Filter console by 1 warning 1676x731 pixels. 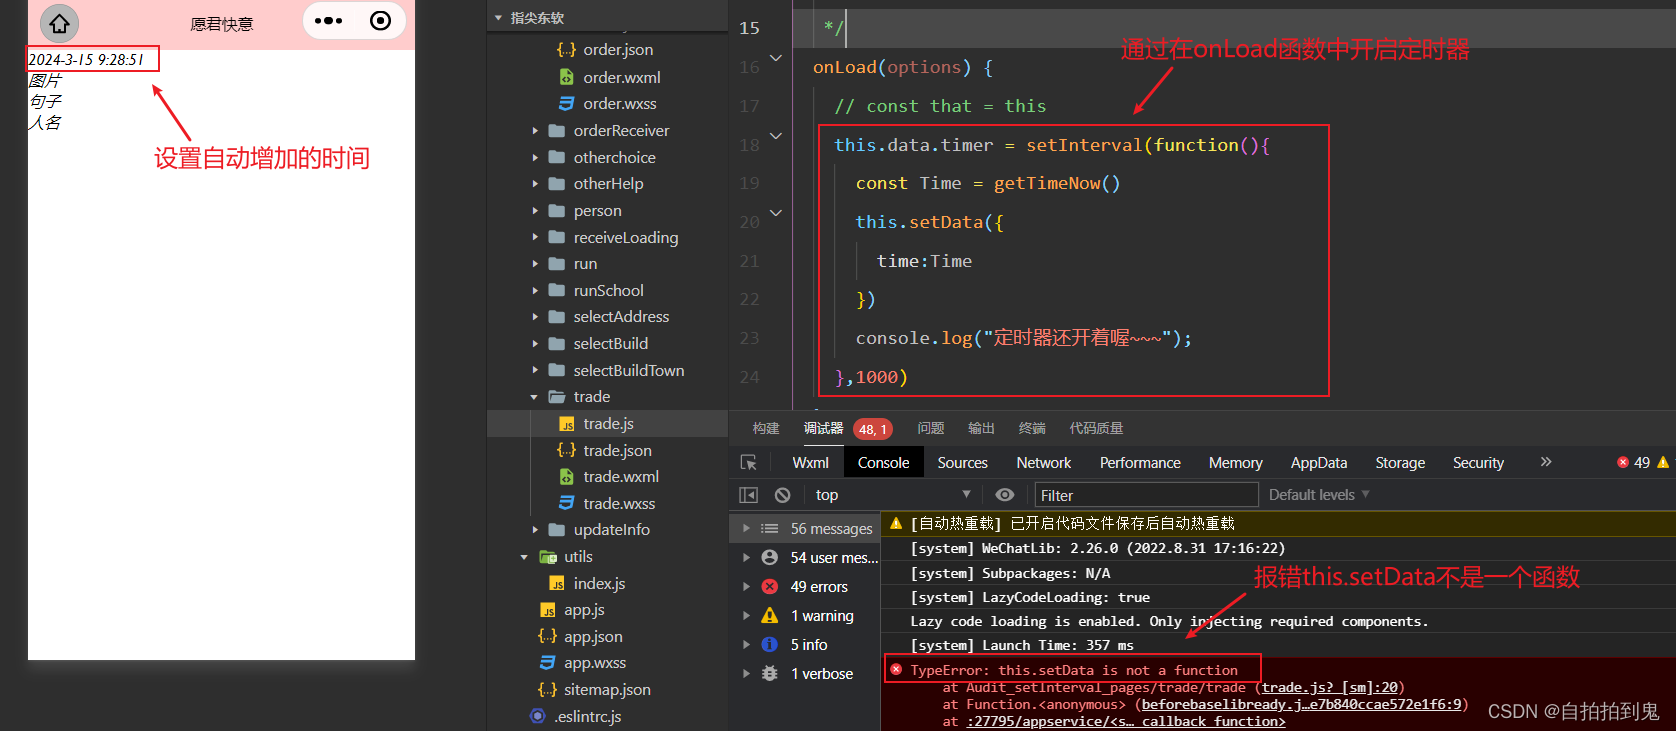point(821,616)
